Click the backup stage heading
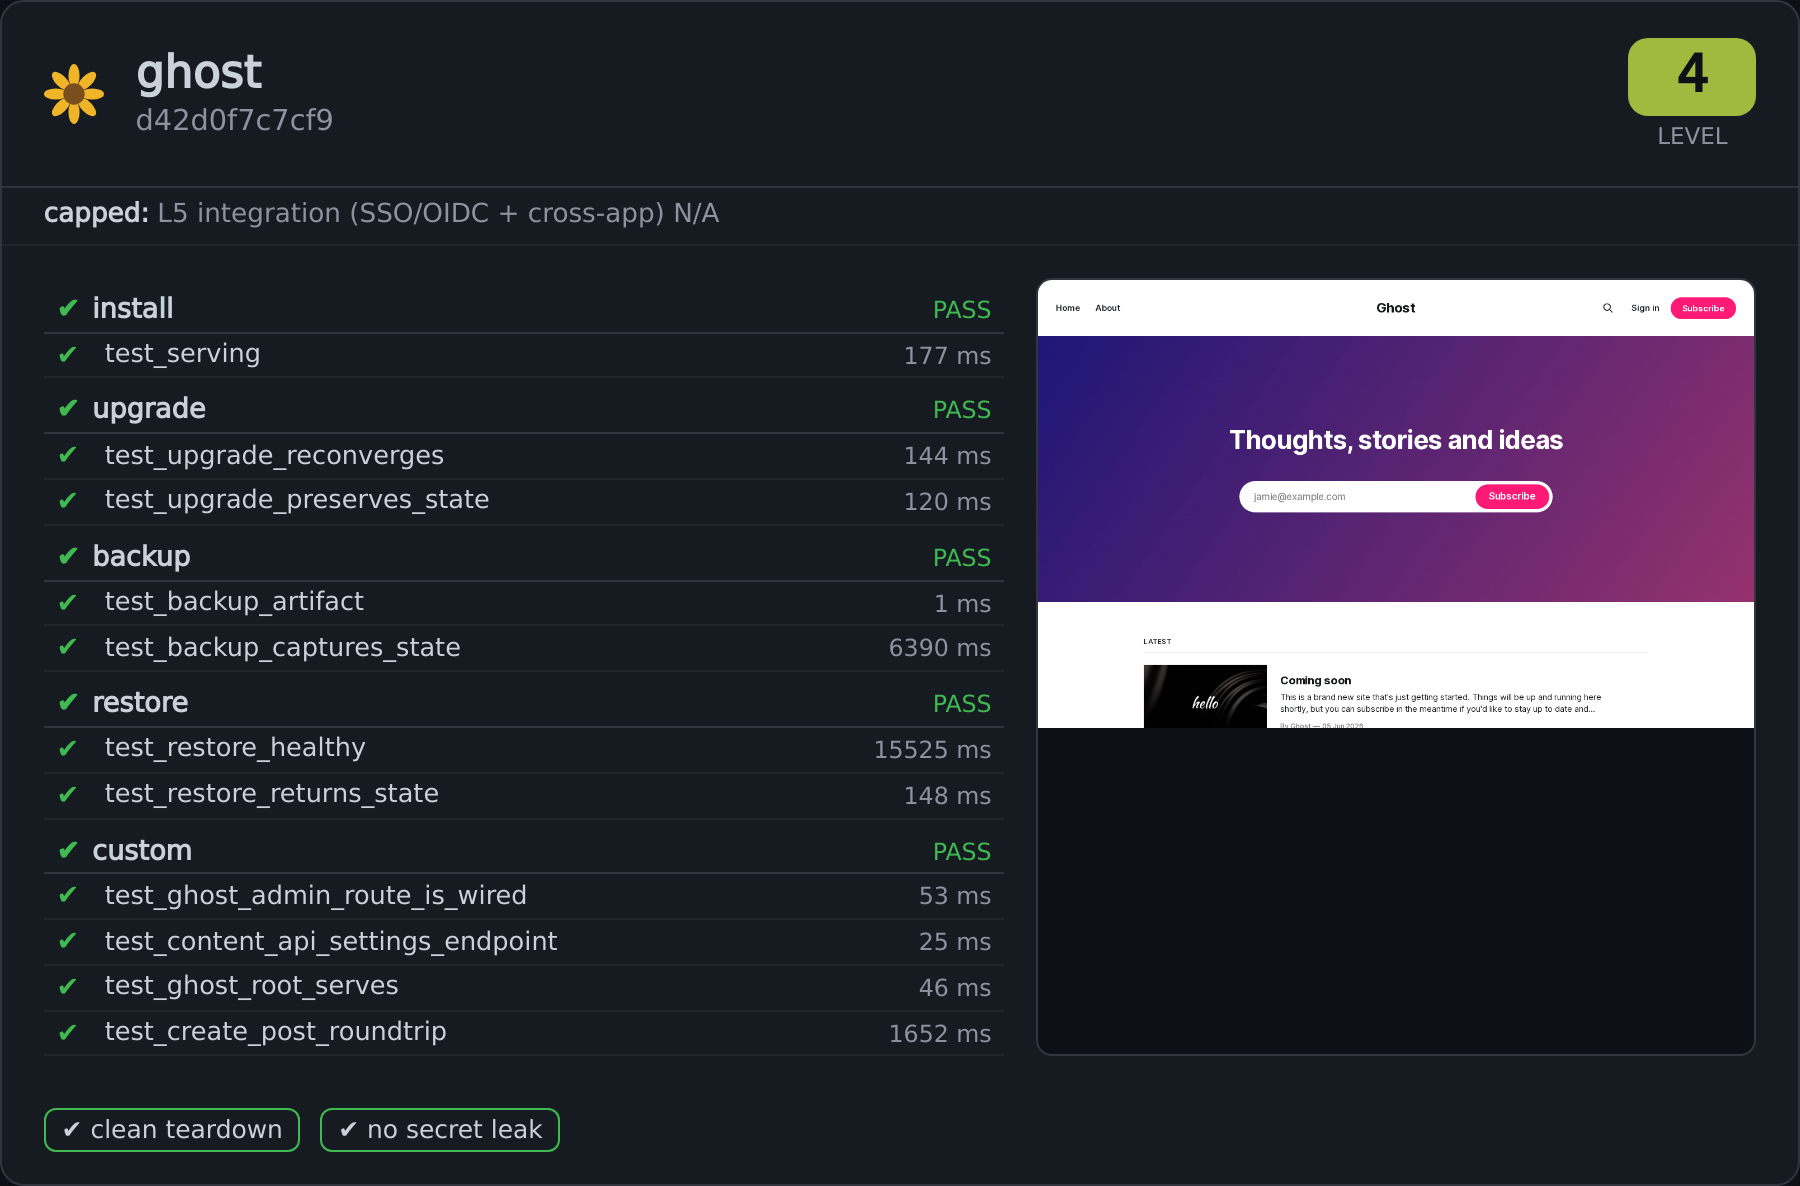 pyautogui.click(x=141, y=556)
